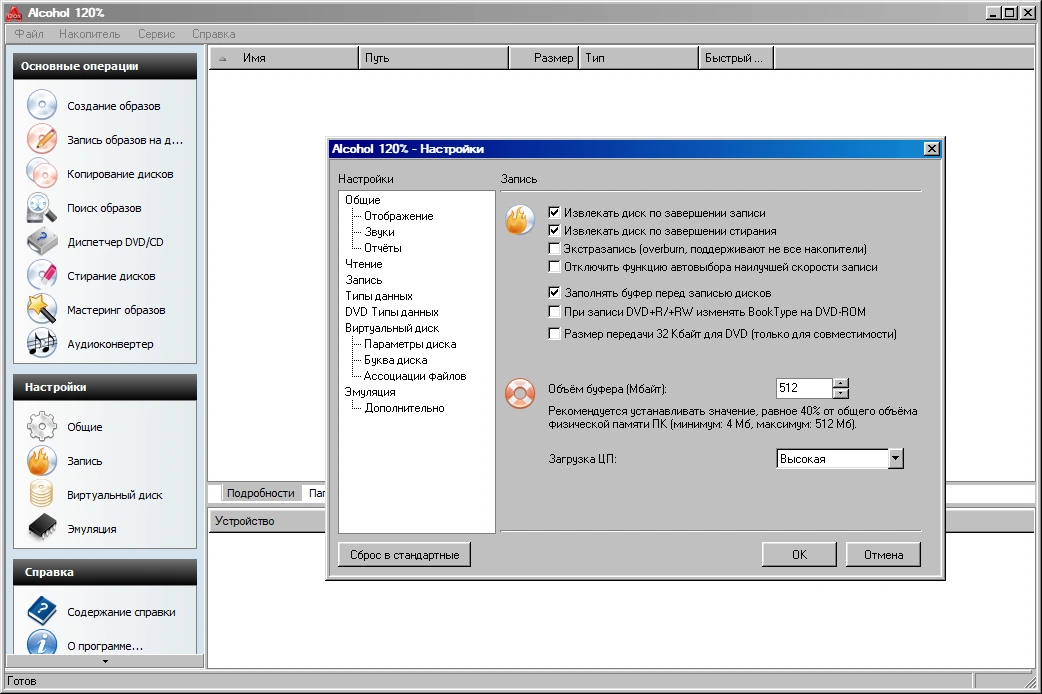This screenshot has height=694, width=1042.
Task: Click the Содержание справки book icon
Action: tap(41, 611)
